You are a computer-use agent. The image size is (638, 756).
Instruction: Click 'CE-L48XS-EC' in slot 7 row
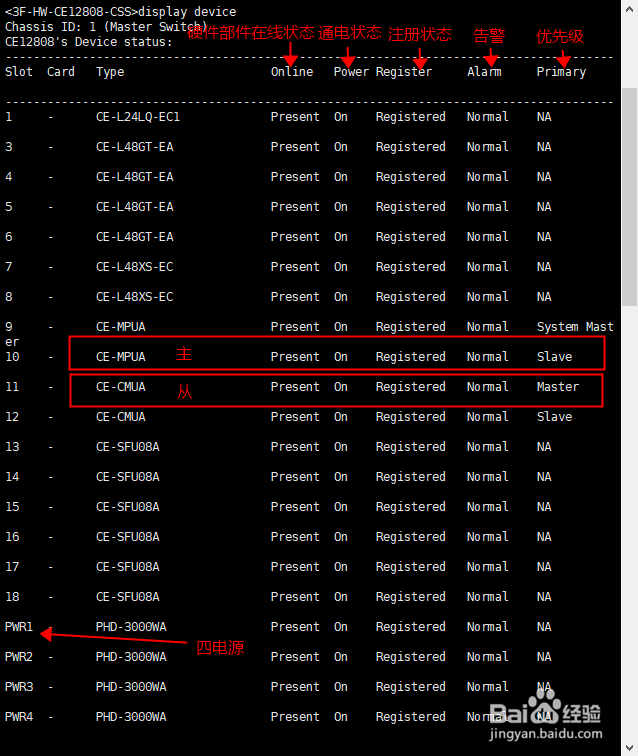coord(135,267)
